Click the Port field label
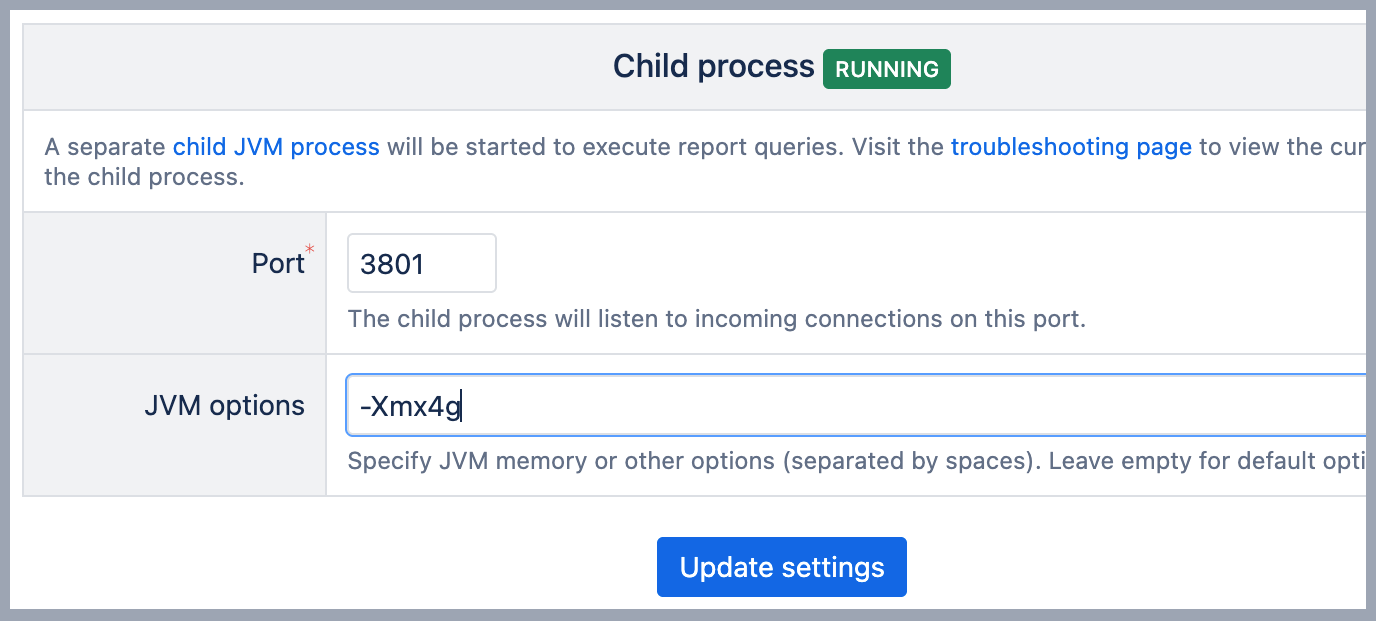1376x621 pixels. coord(277,264)
